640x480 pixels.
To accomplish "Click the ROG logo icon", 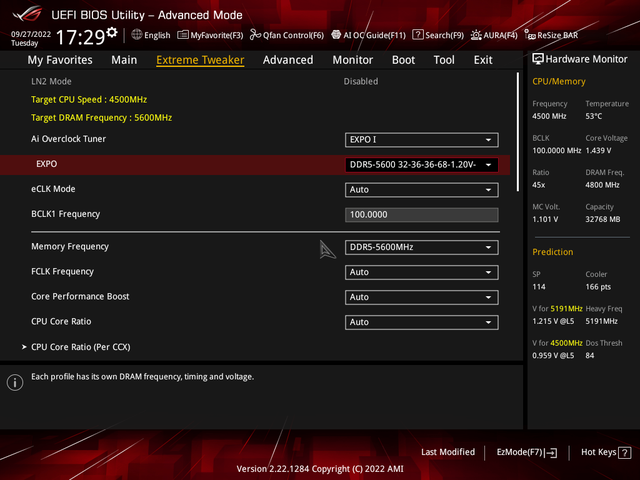I will pos(27,14).
